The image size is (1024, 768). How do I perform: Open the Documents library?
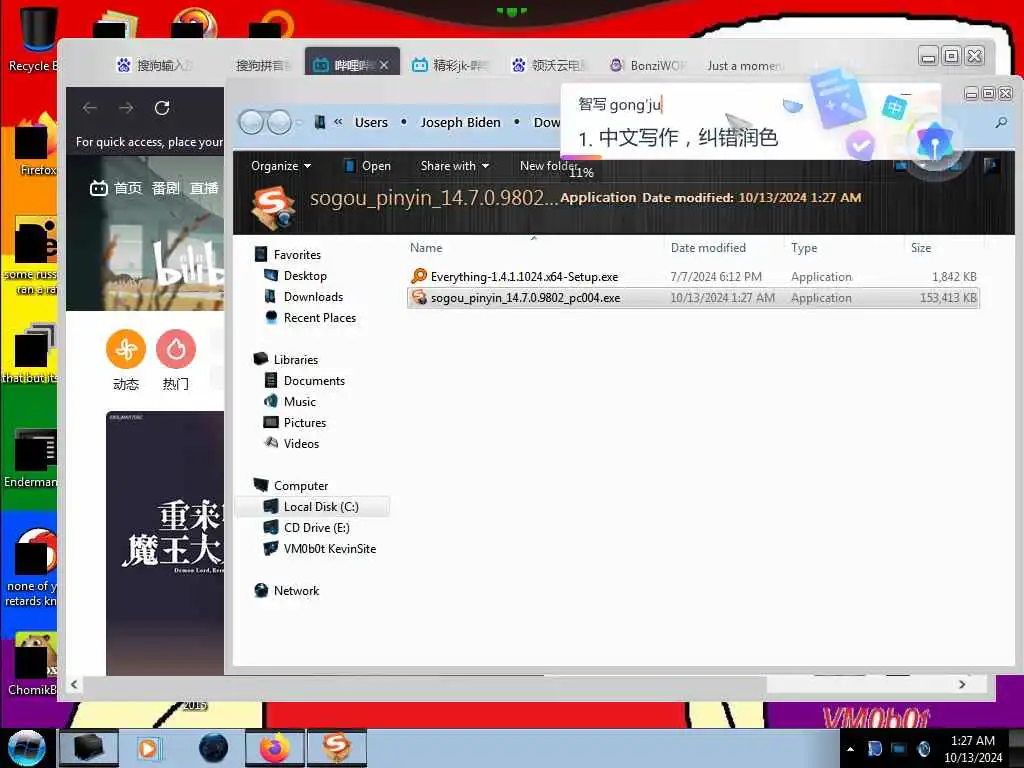point(304,380)
